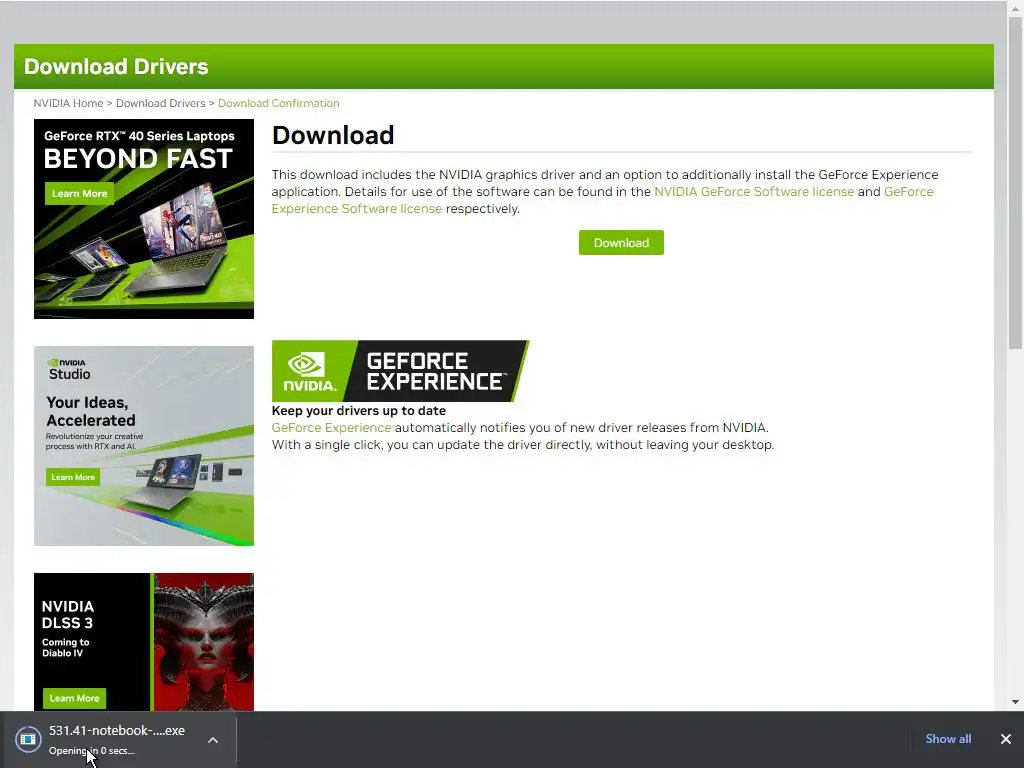Click the scrollbar down arrow

click(1016, 702)
